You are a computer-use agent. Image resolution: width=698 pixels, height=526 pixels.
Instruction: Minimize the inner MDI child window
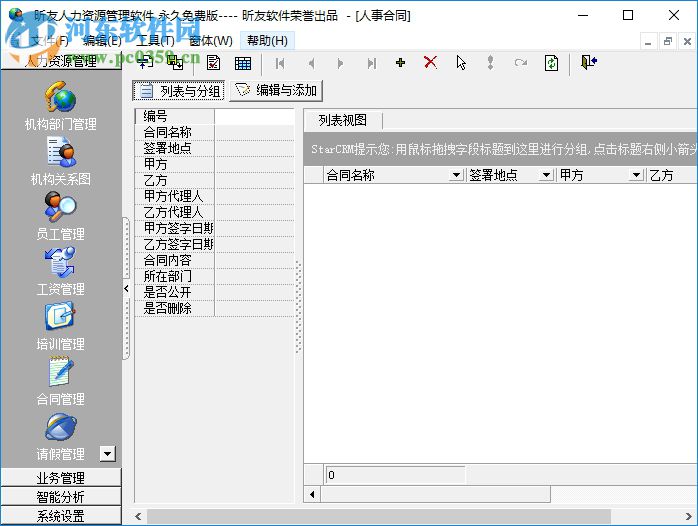[648, 41]
